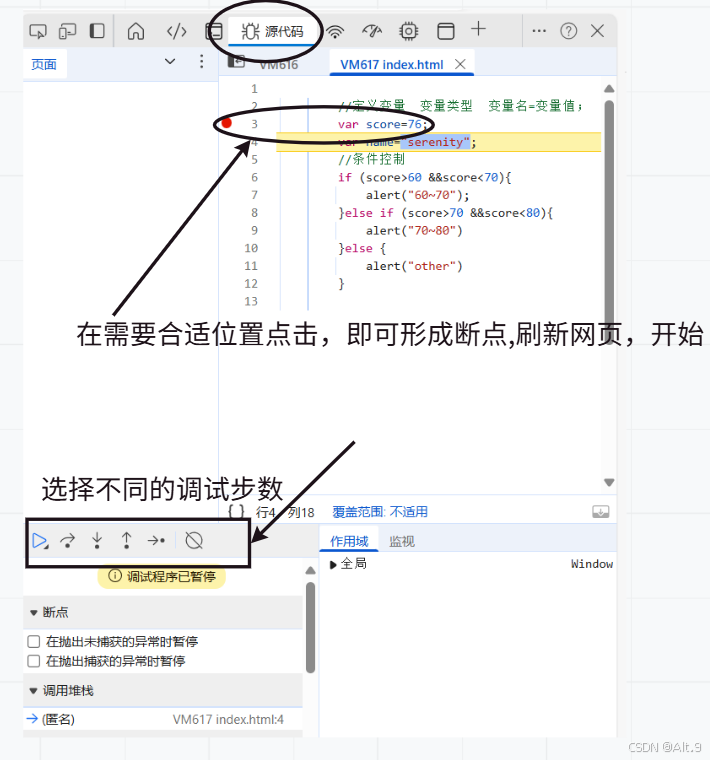Click alert("70~80") on line 9
Viewport: 710px width, 760px height.
coord(414,231)
